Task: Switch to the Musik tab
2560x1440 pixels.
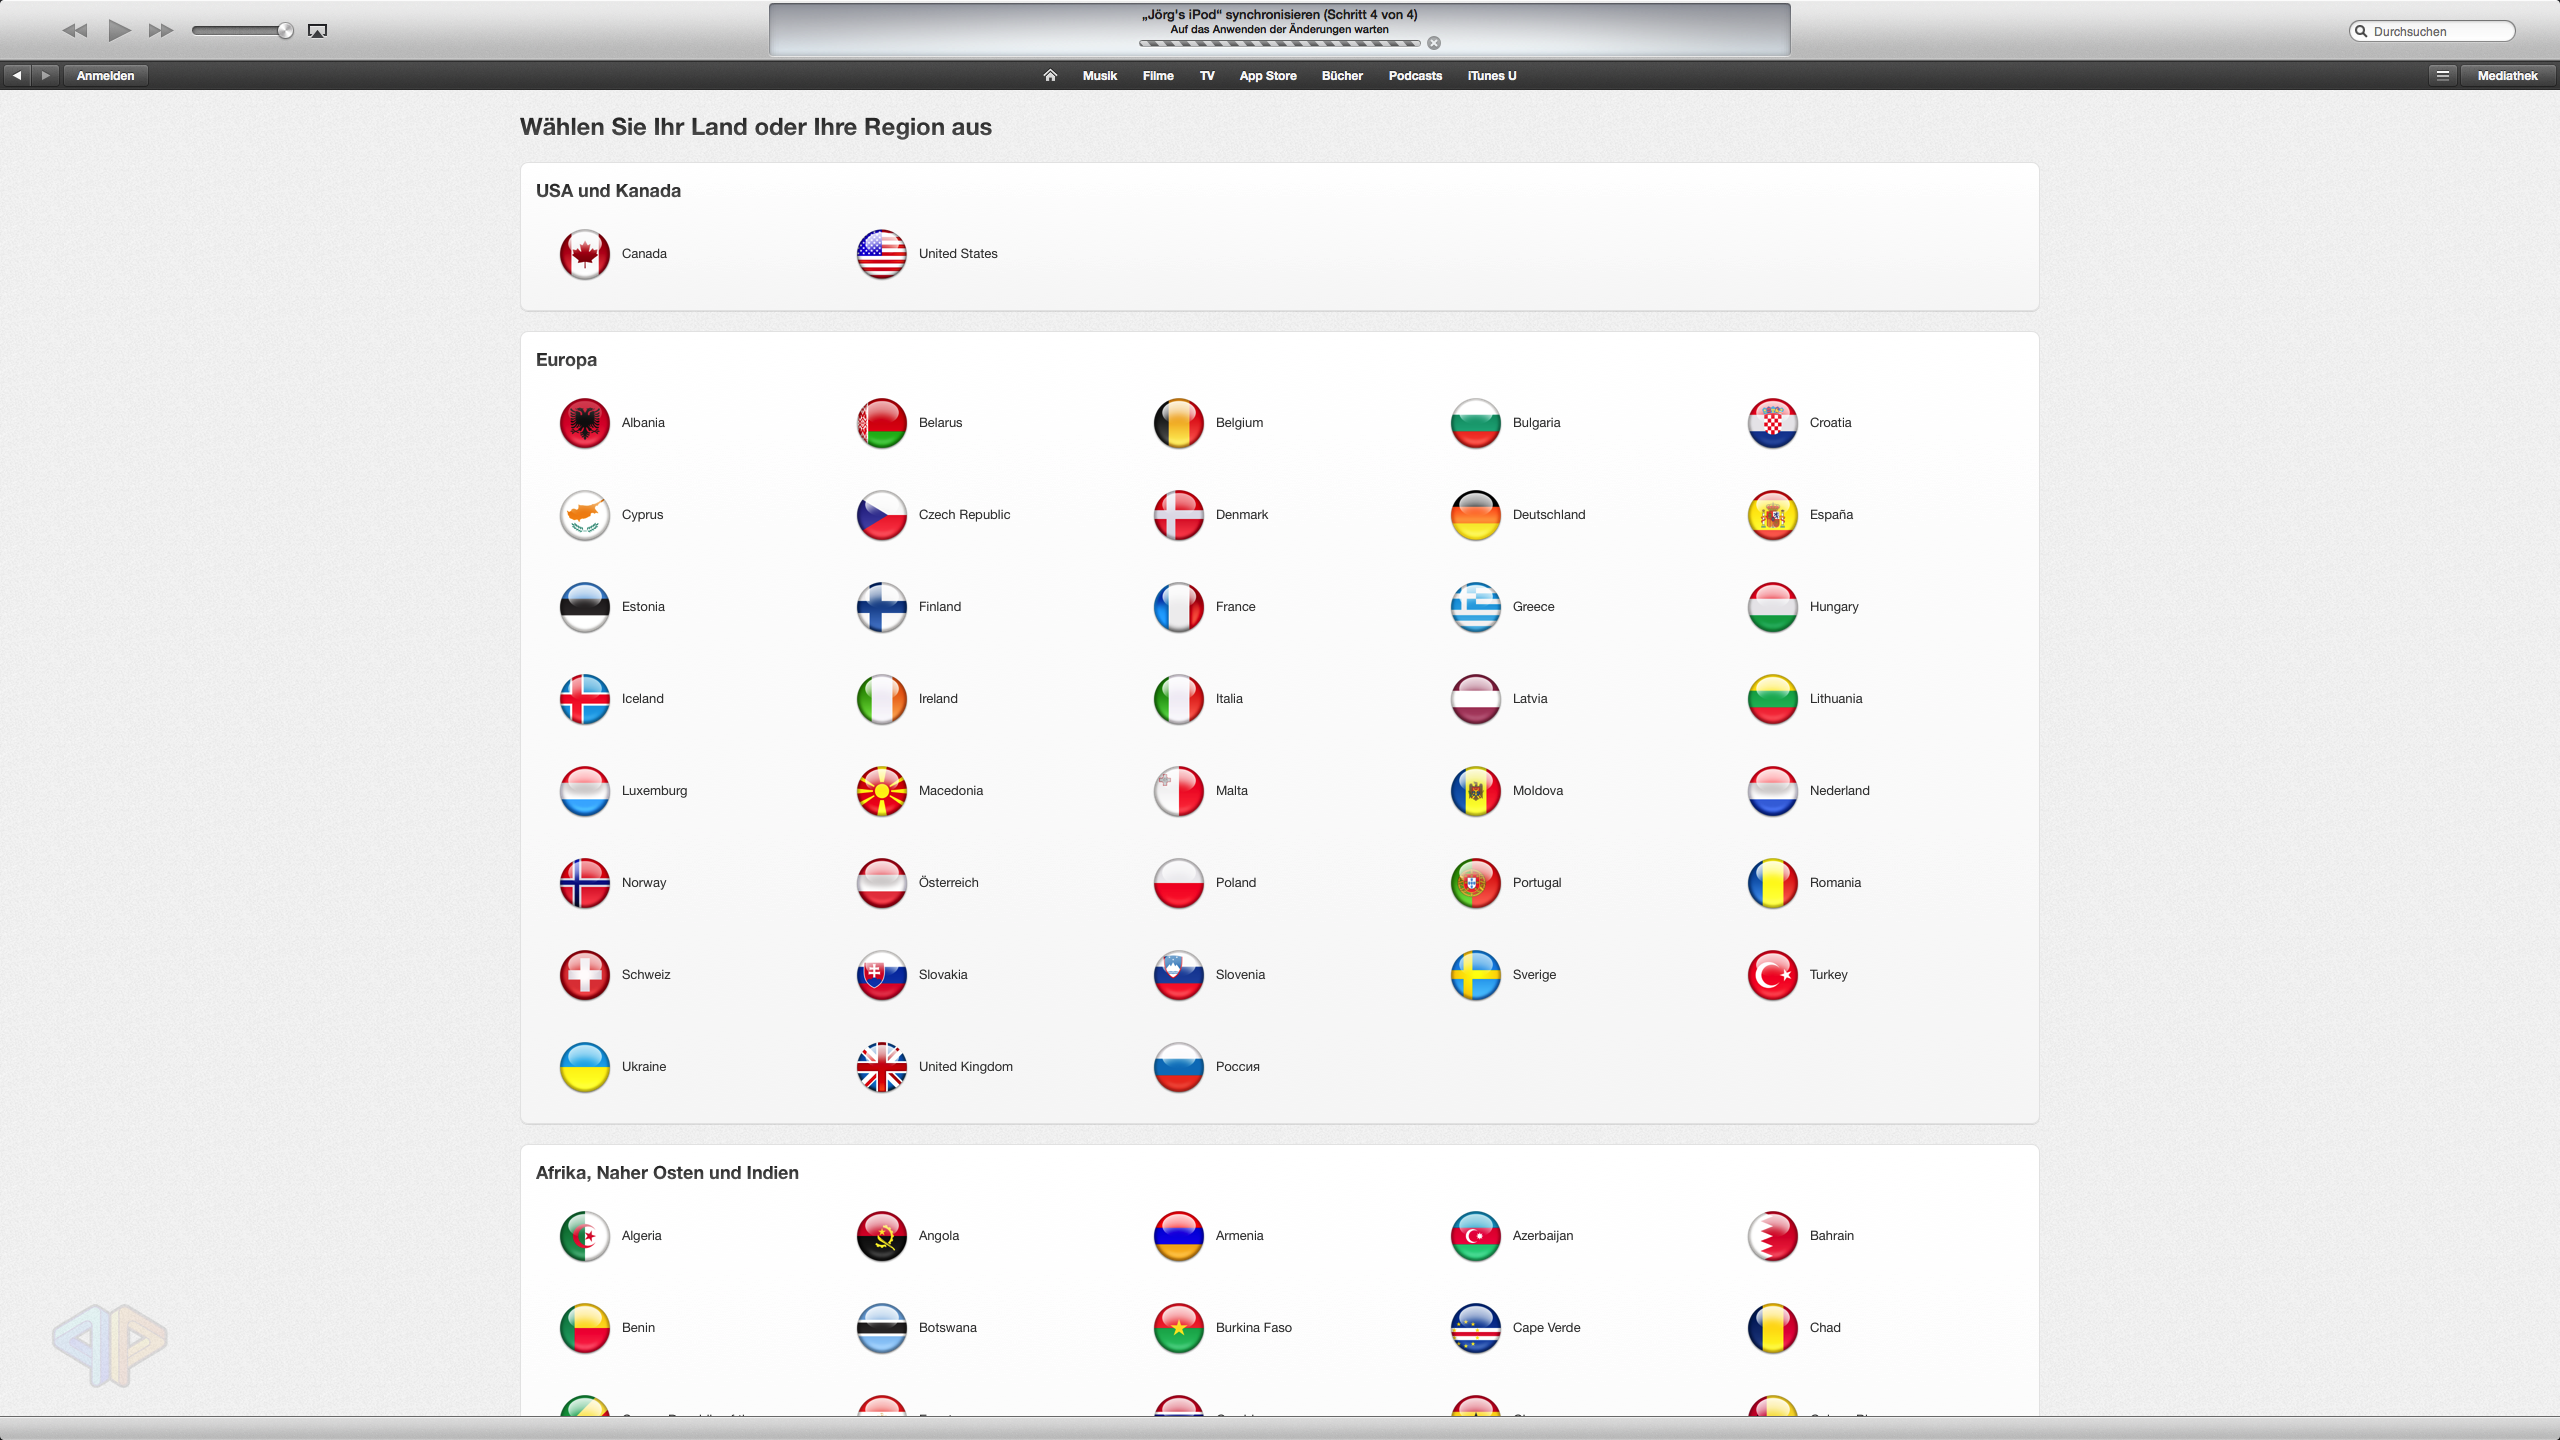Action: (1098, 75)
